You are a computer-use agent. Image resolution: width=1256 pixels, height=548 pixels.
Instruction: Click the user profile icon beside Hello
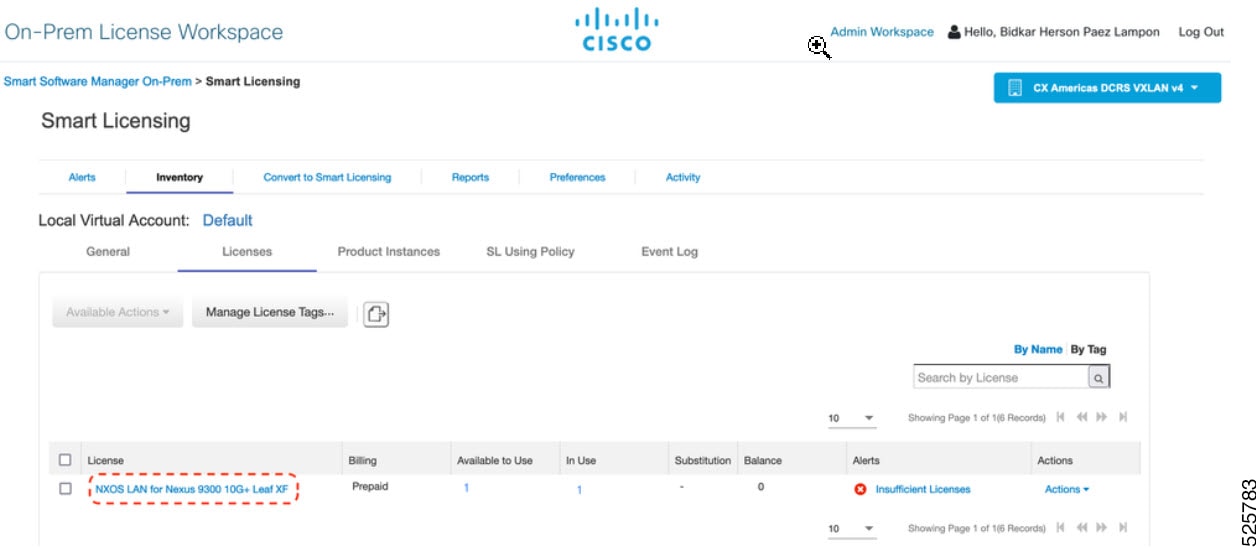[x=954, y=32]
